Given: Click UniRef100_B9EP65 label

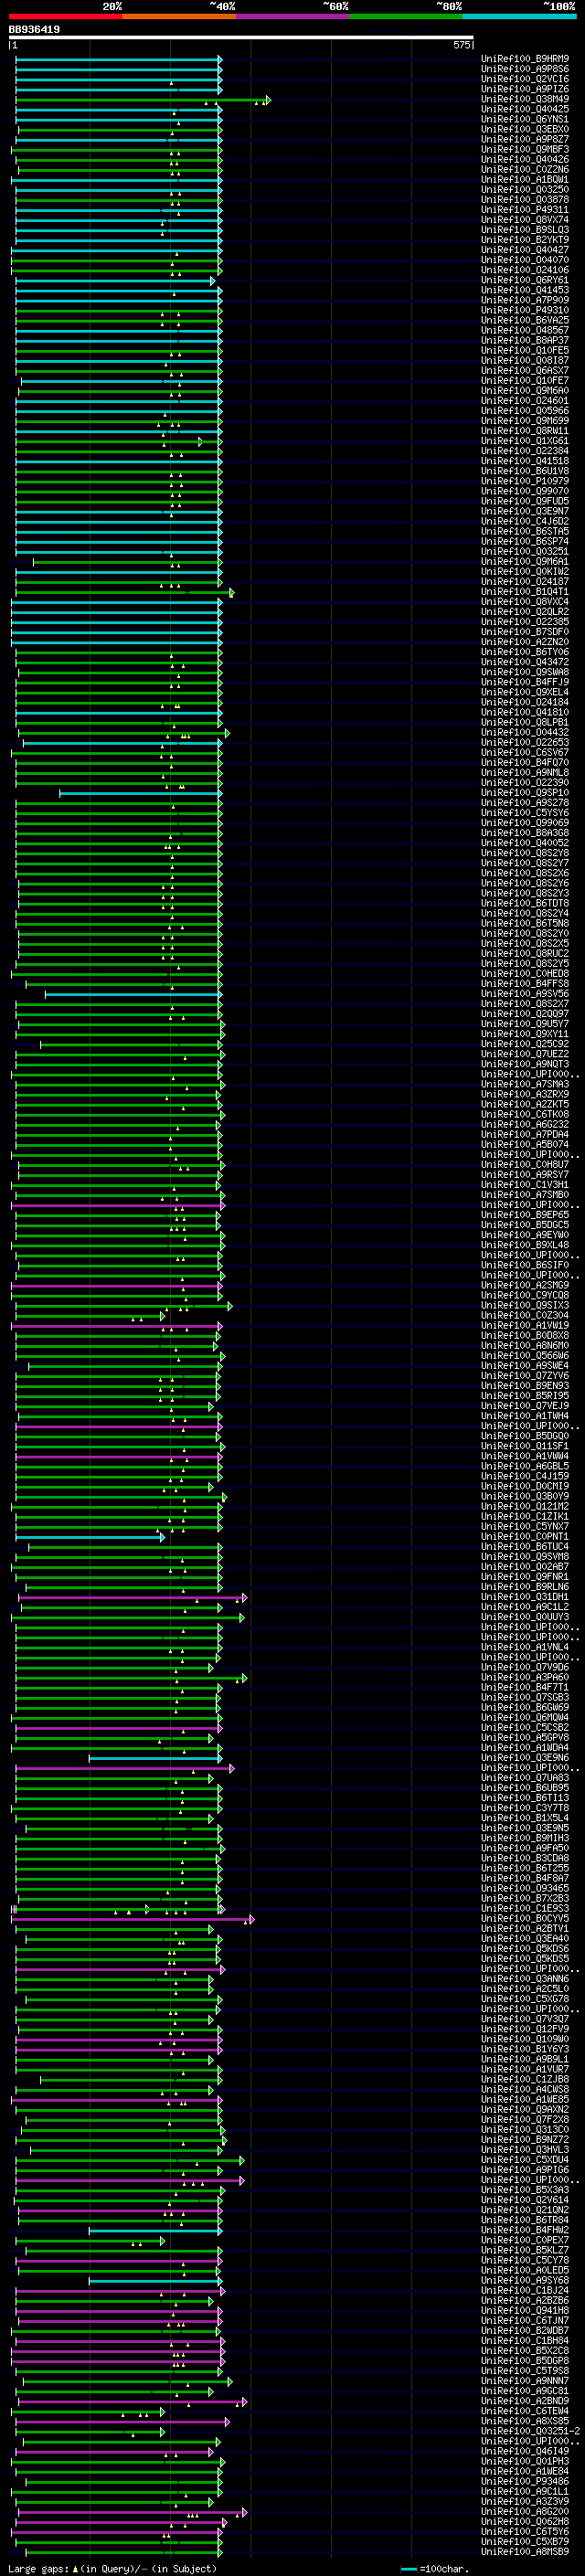Looking at the screenshot, I should (x=525, y=1215).
